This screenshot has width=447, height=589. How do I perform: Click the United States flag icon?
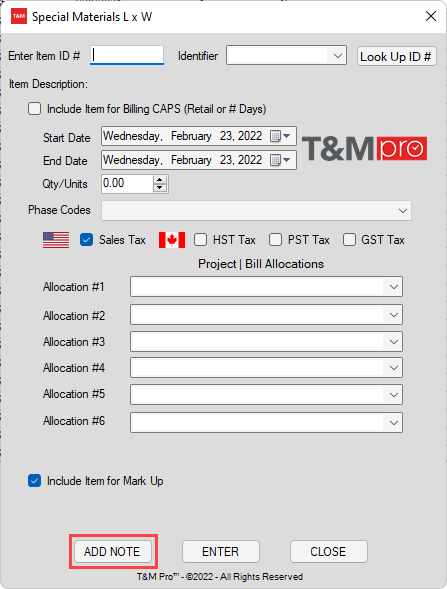56,240
